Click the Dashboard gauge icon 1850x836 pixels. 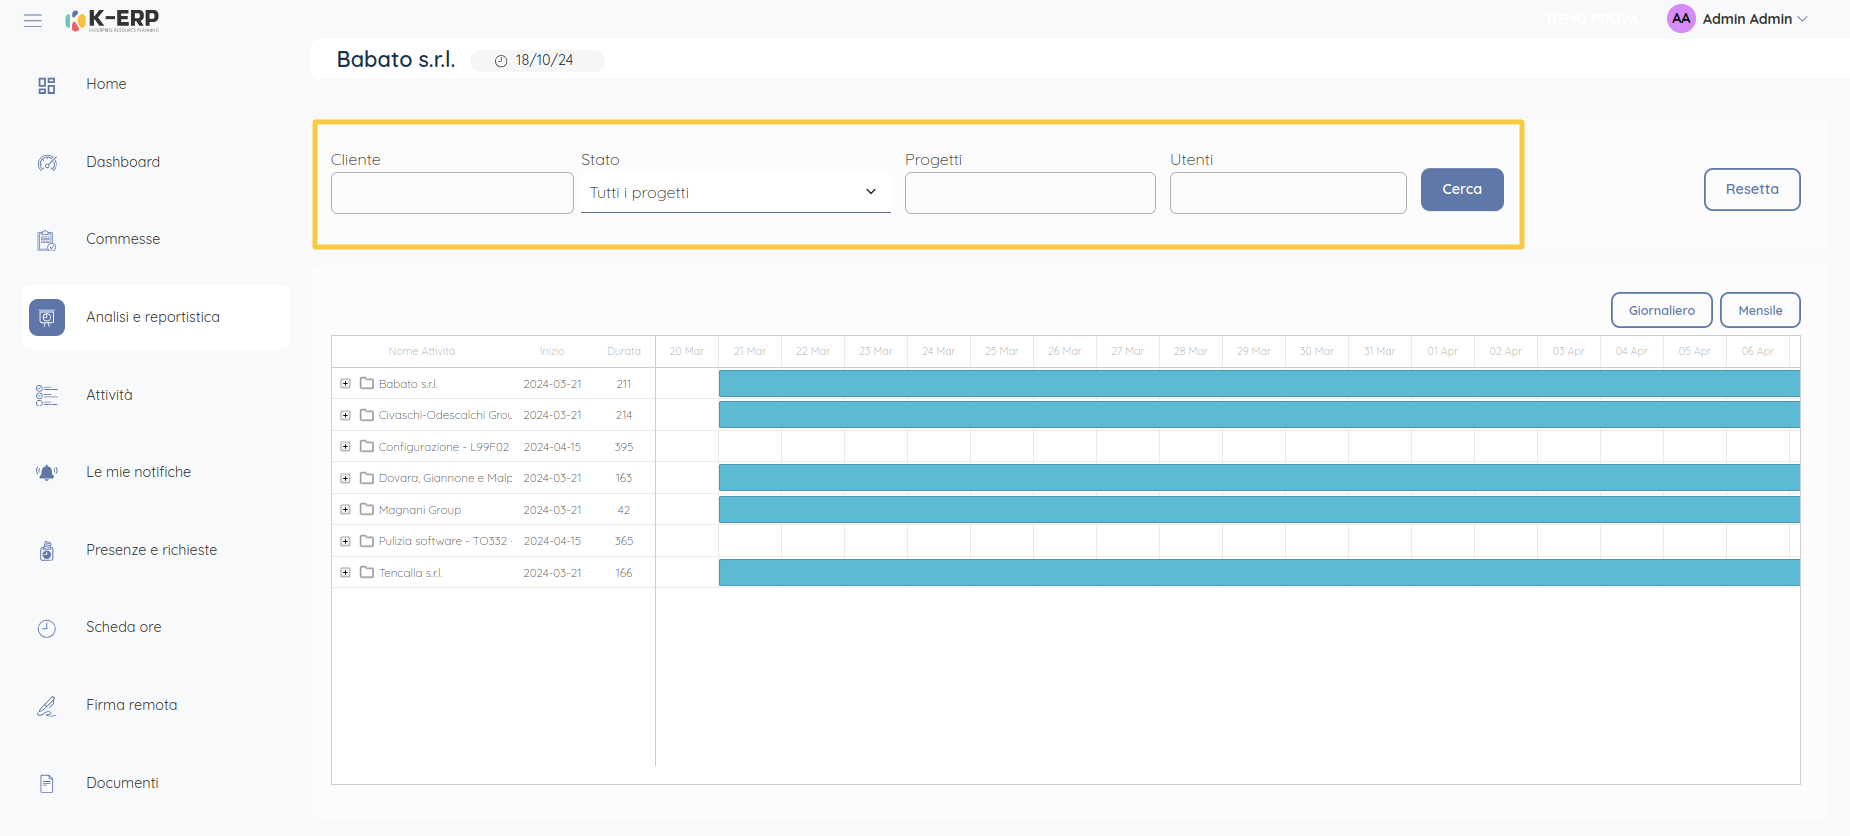click(47, 163)
